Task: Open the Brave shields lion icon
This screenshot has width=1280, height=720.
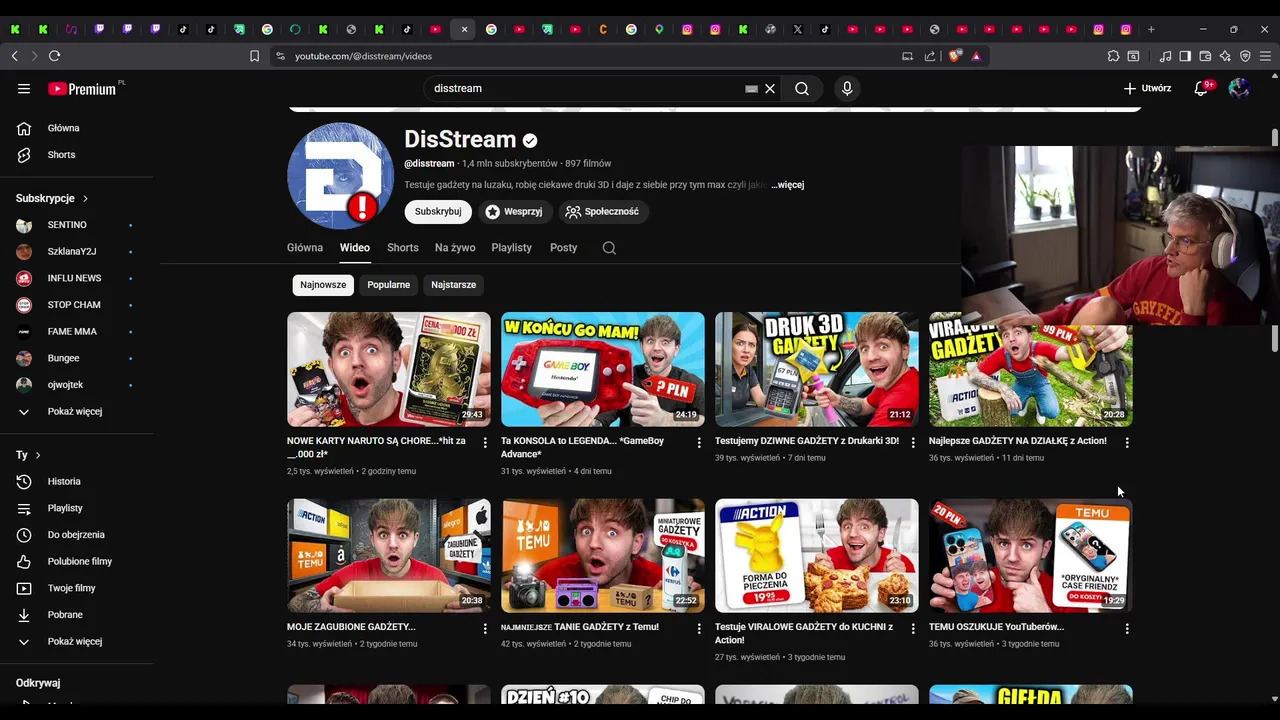Action: pos(955,56)
